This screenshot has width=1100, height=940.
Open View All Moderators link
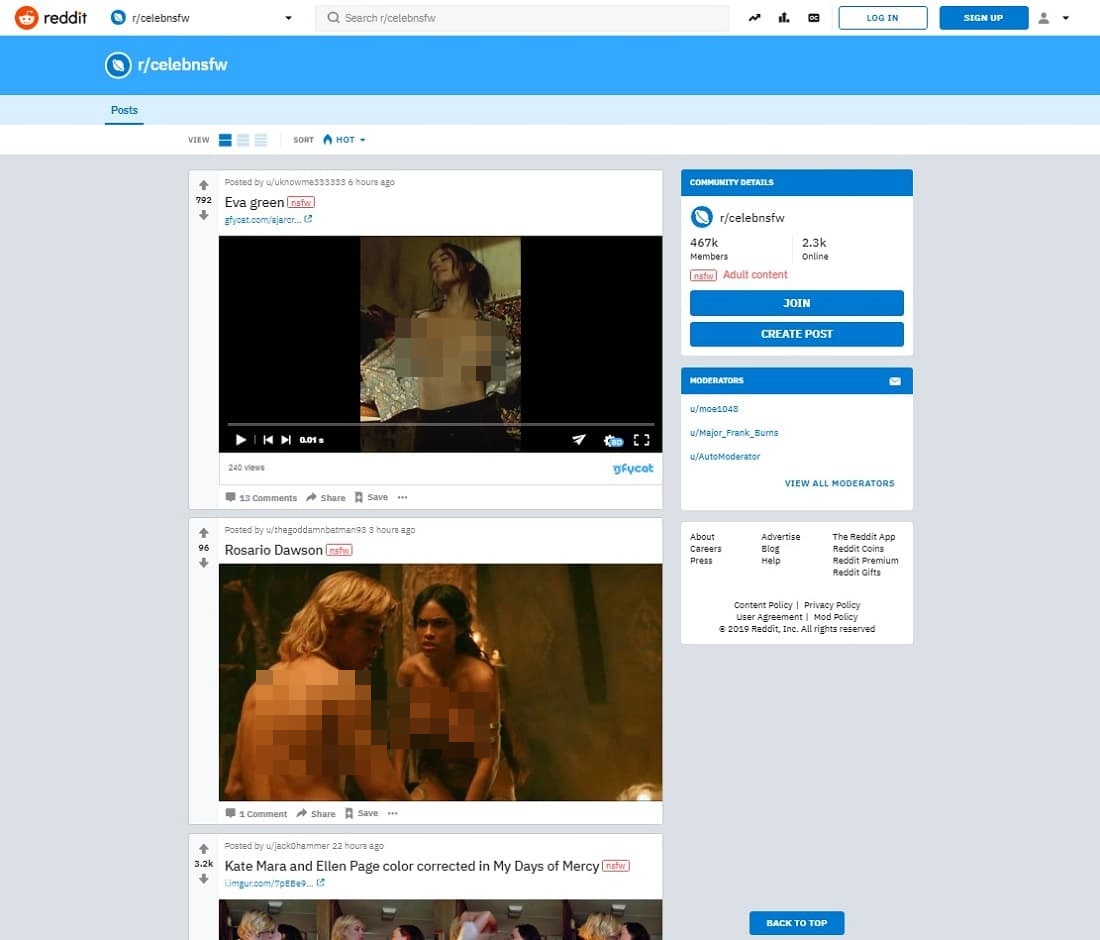click(839, 483)
